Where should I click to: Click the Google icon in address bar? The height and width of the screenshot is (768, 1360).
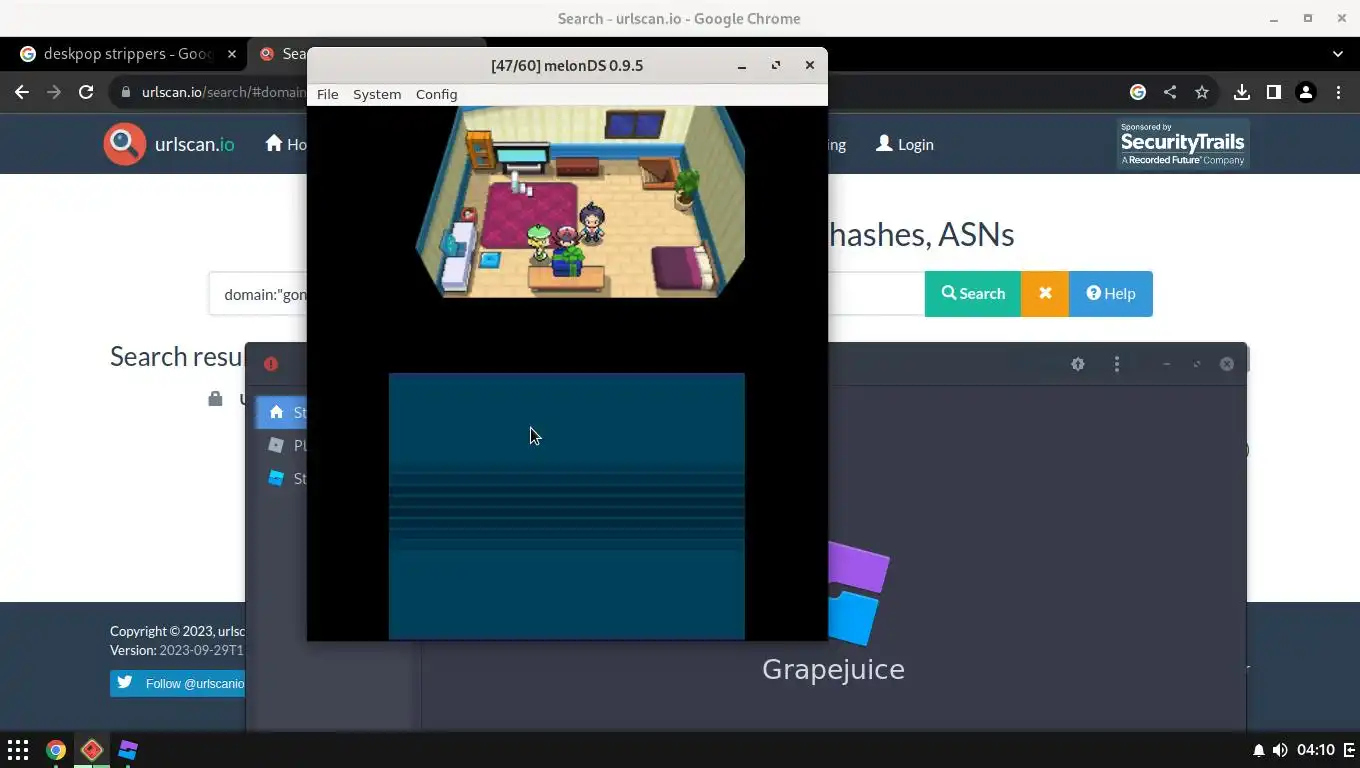[1138, 92]
